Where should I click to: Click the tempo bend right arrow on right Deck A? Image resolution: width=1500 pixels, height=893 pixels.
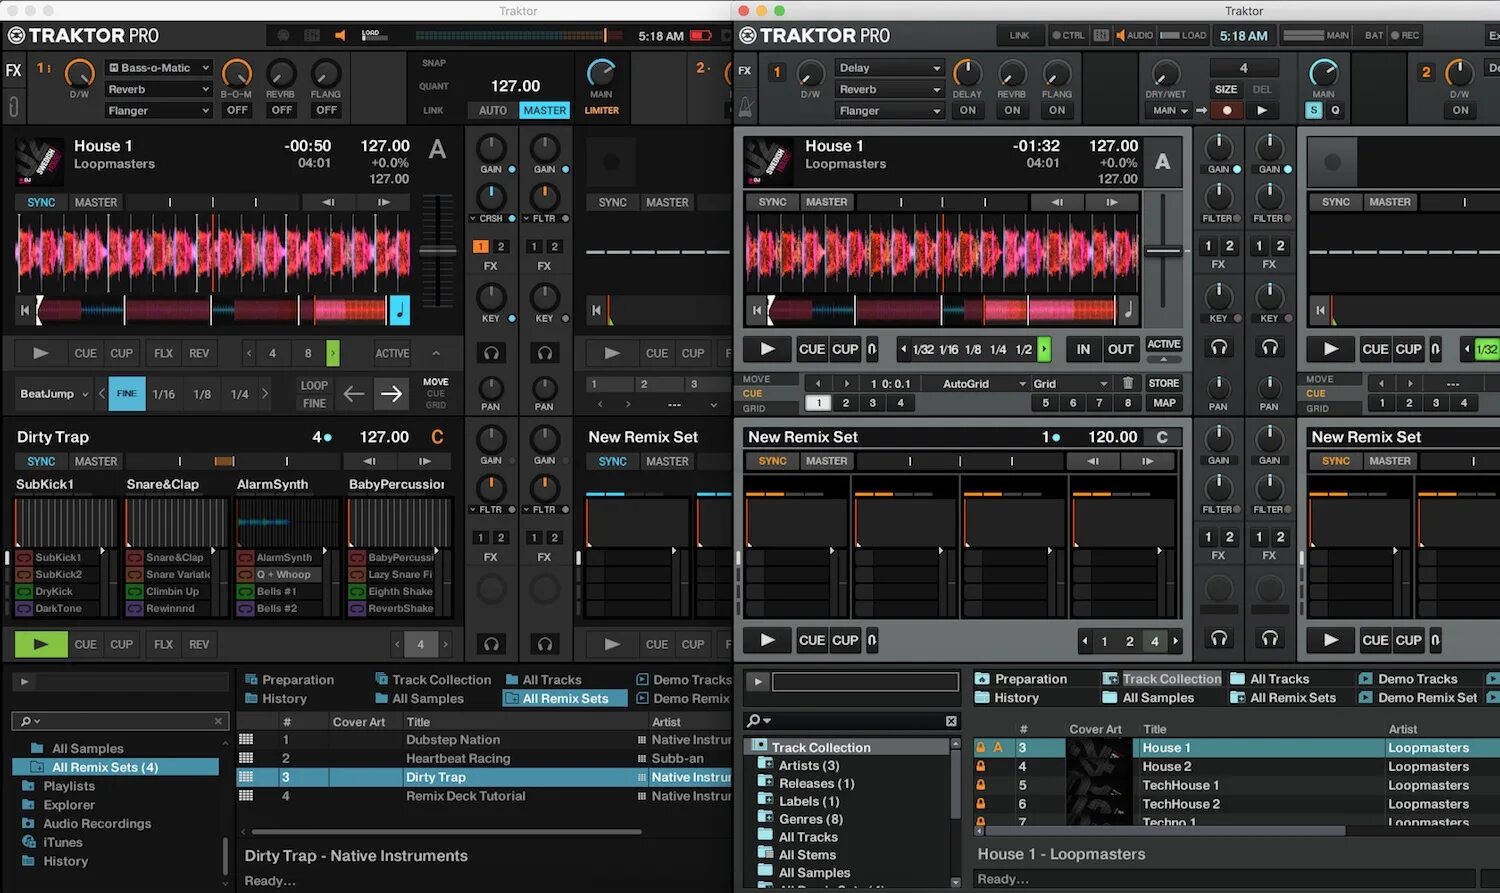tap(1111, 202)
